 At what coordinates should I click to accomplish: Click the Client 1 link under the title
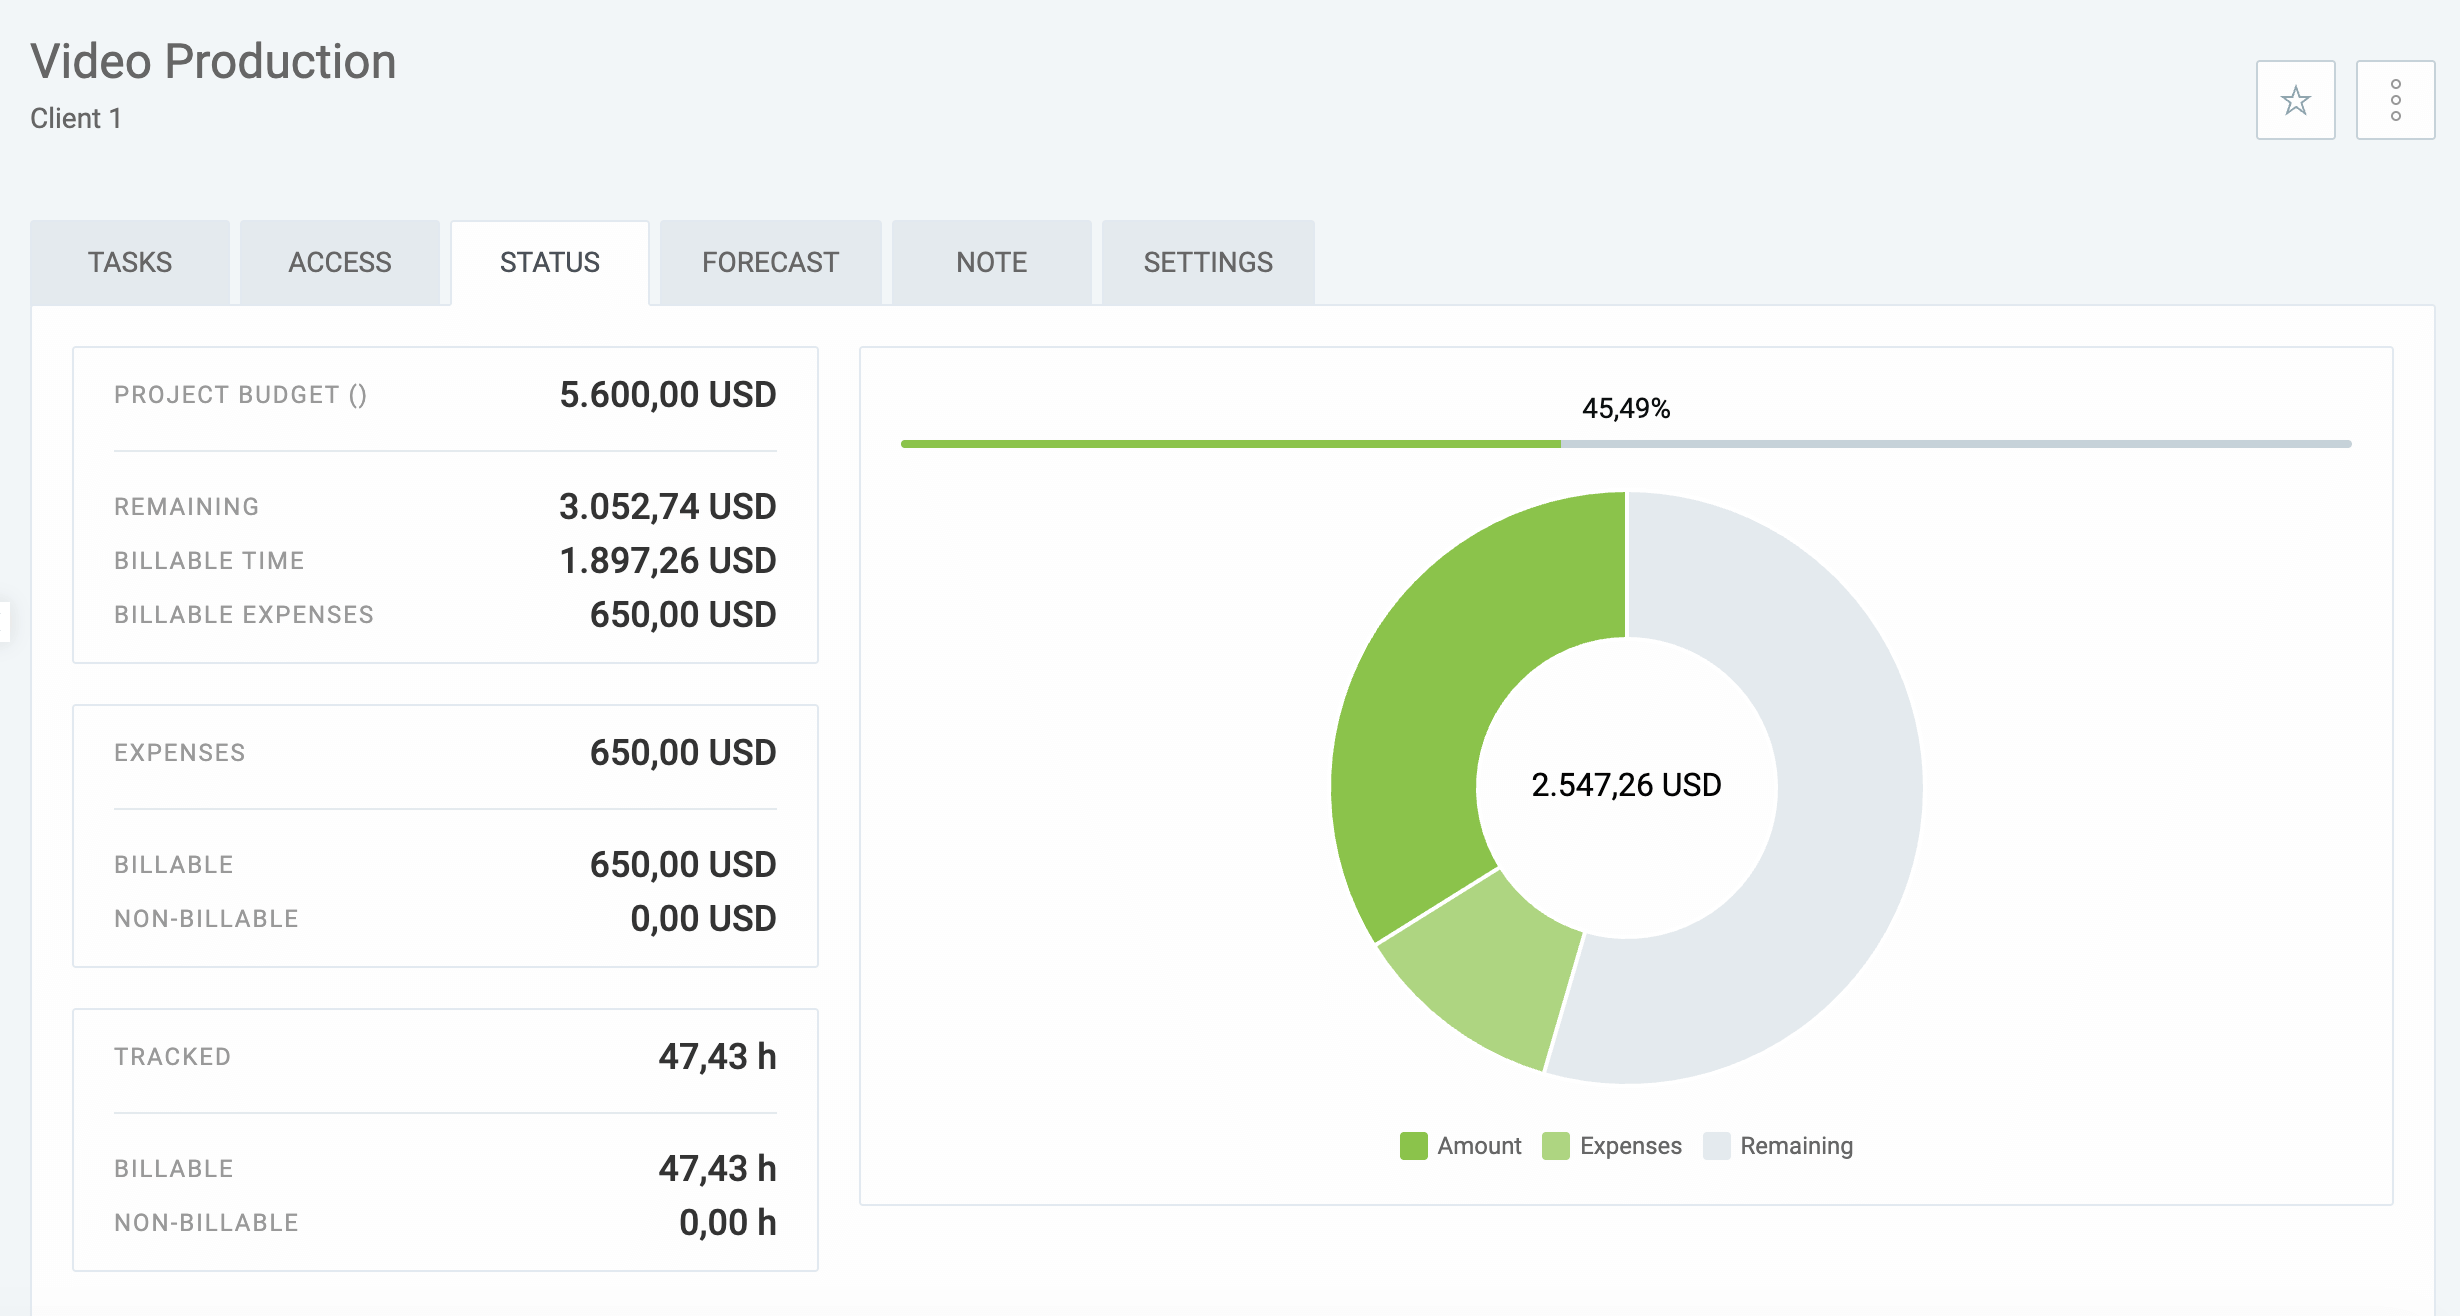coord(75,118)
